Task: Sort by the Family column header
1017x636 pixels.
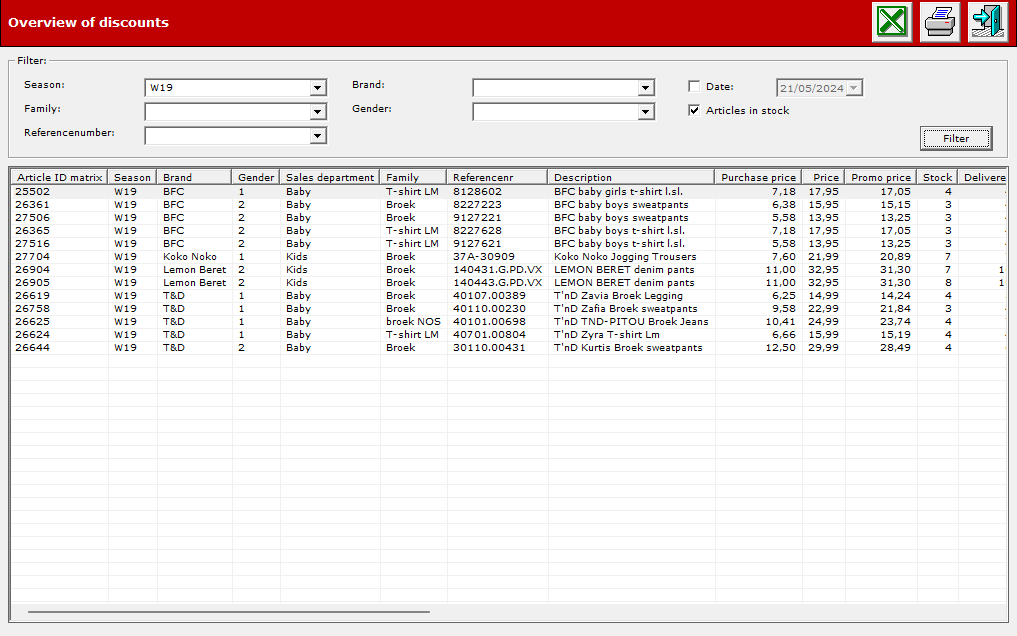Action: coord(413,177)
